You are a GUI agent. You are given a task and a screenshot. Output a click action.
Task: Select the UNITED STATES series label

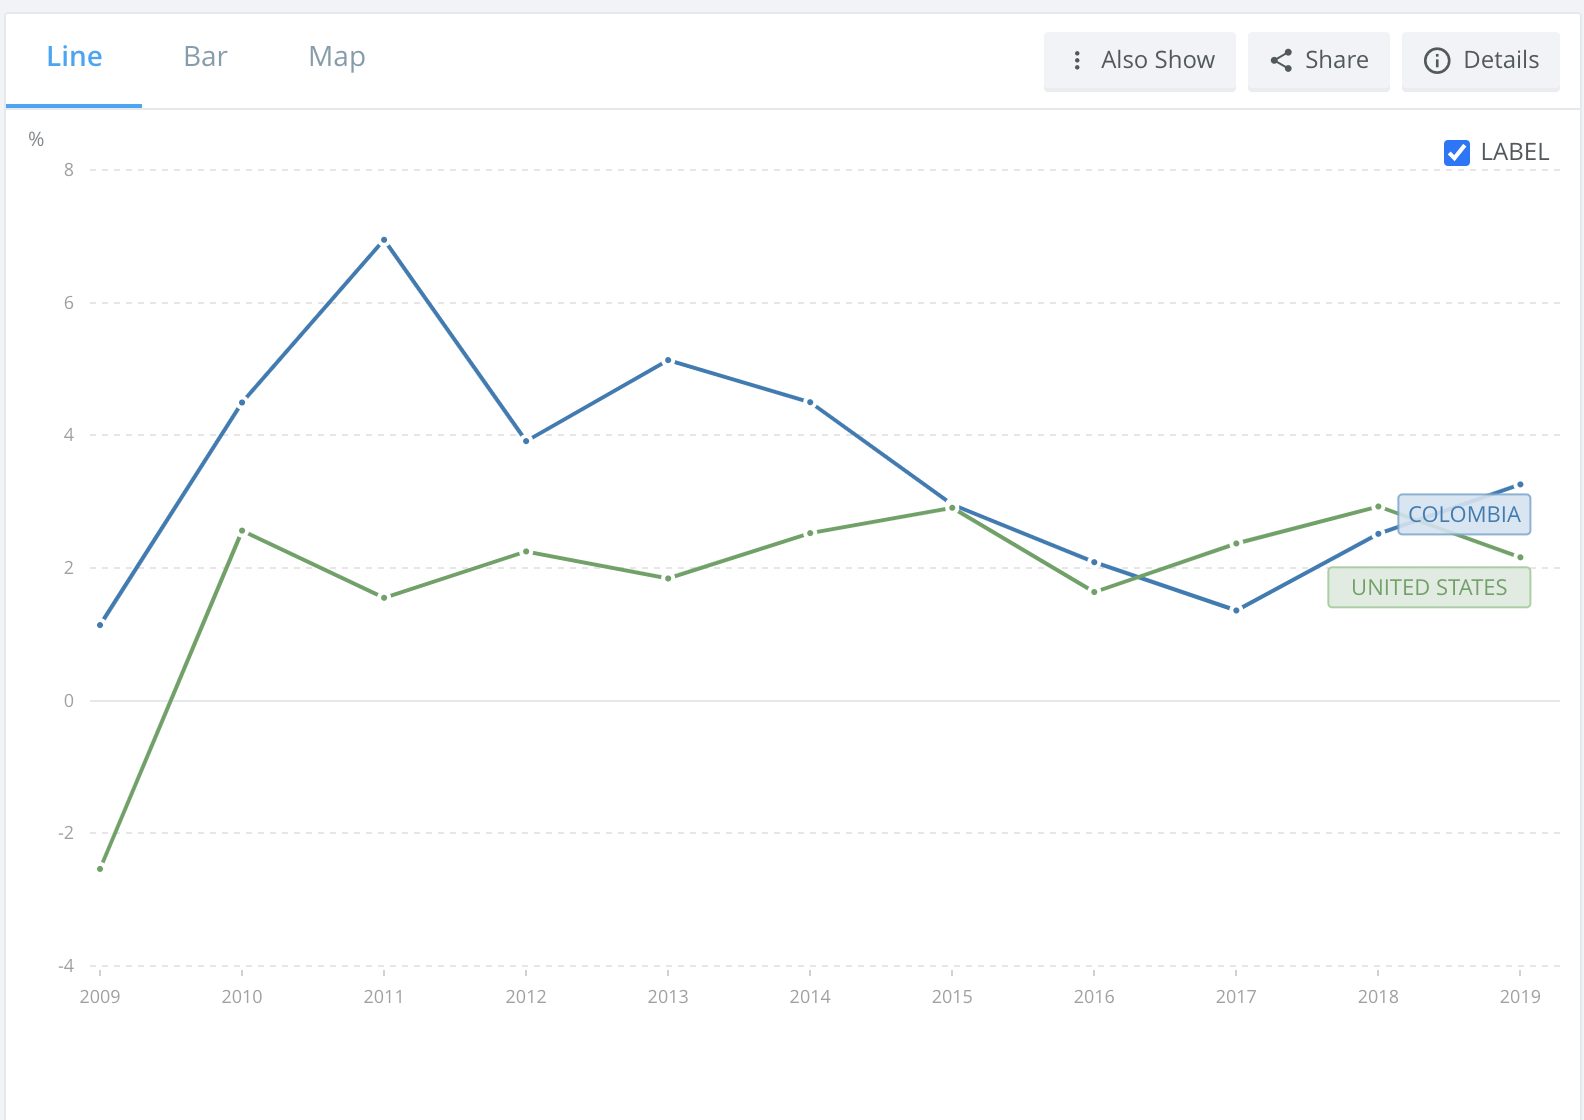[x=1429, y=588]
